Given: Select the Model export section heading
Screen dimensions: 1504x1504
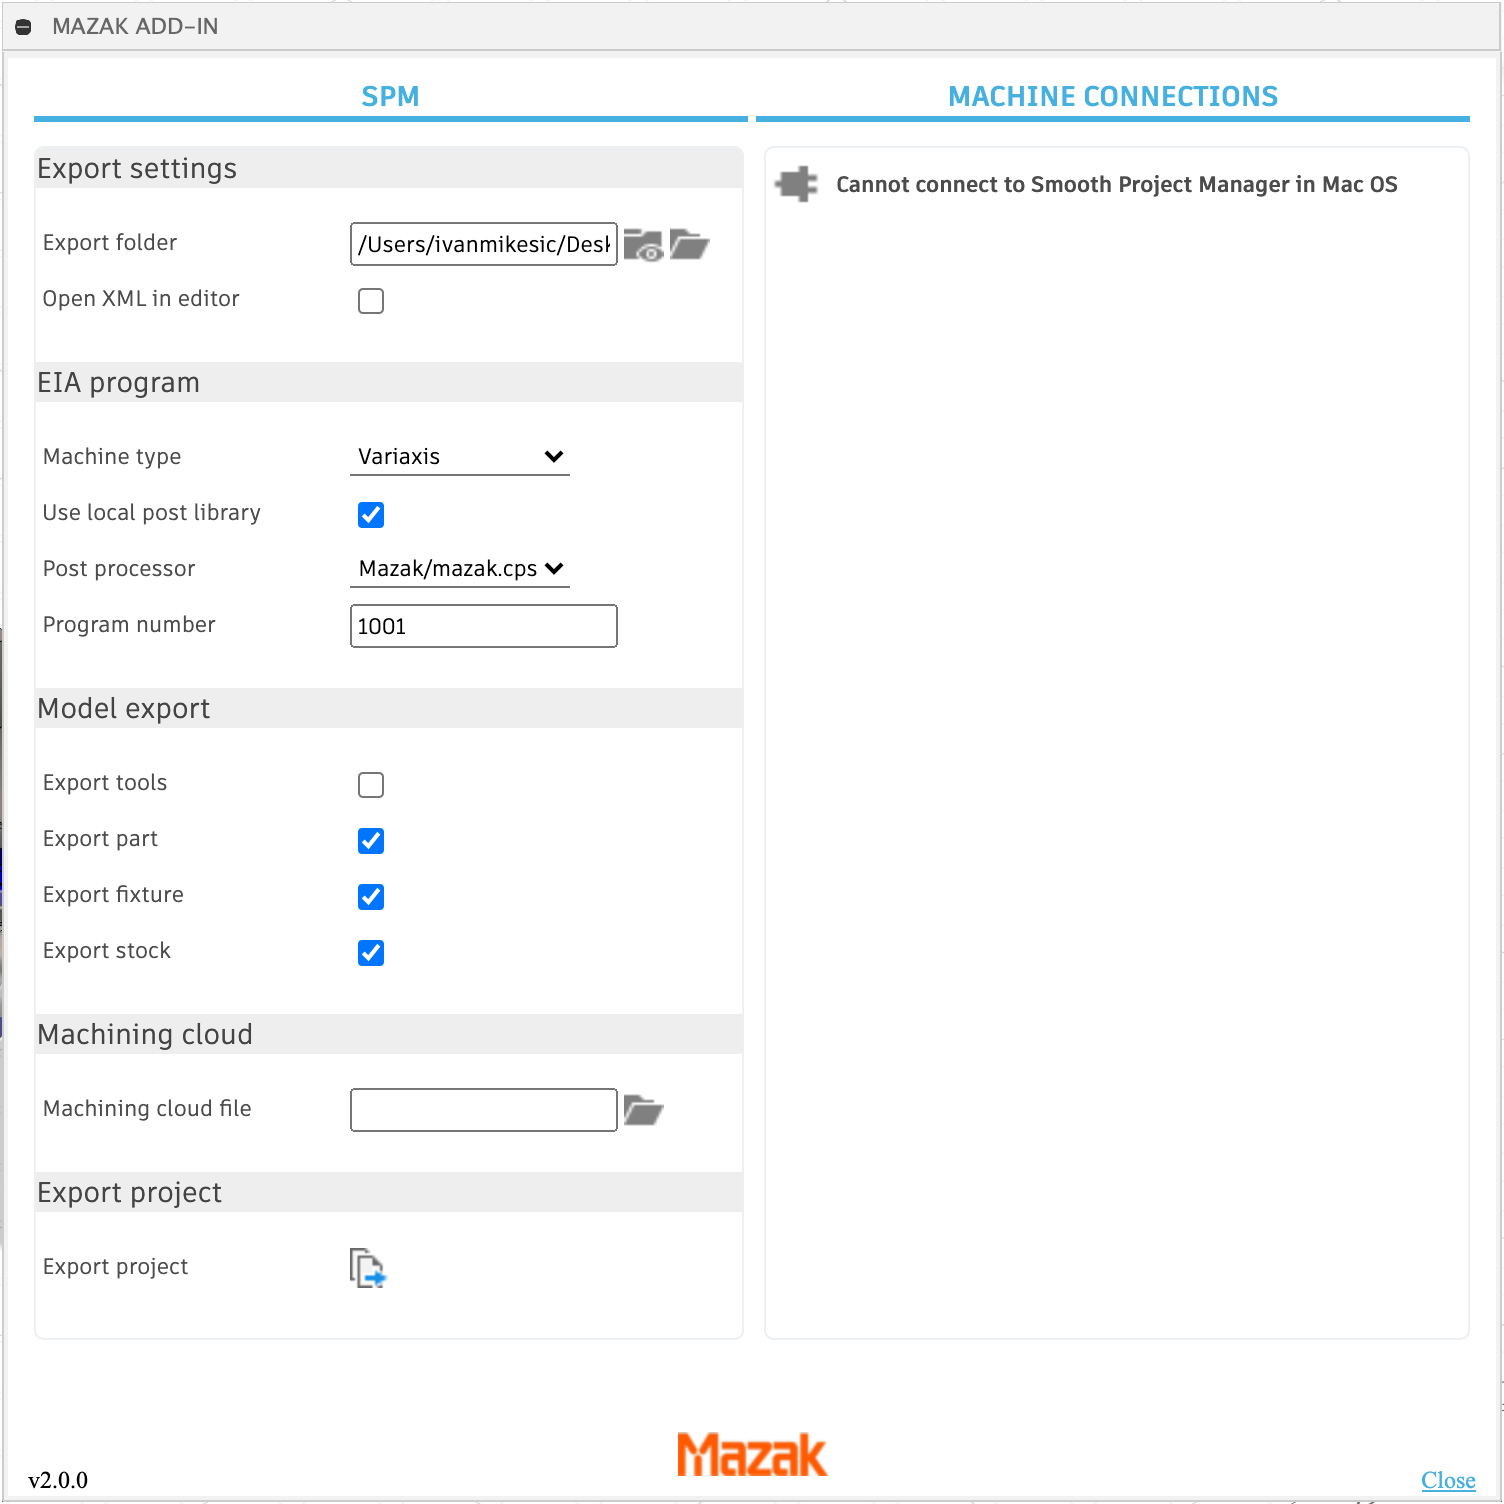Looking at the screenshot, I should [x=389, y=708].
